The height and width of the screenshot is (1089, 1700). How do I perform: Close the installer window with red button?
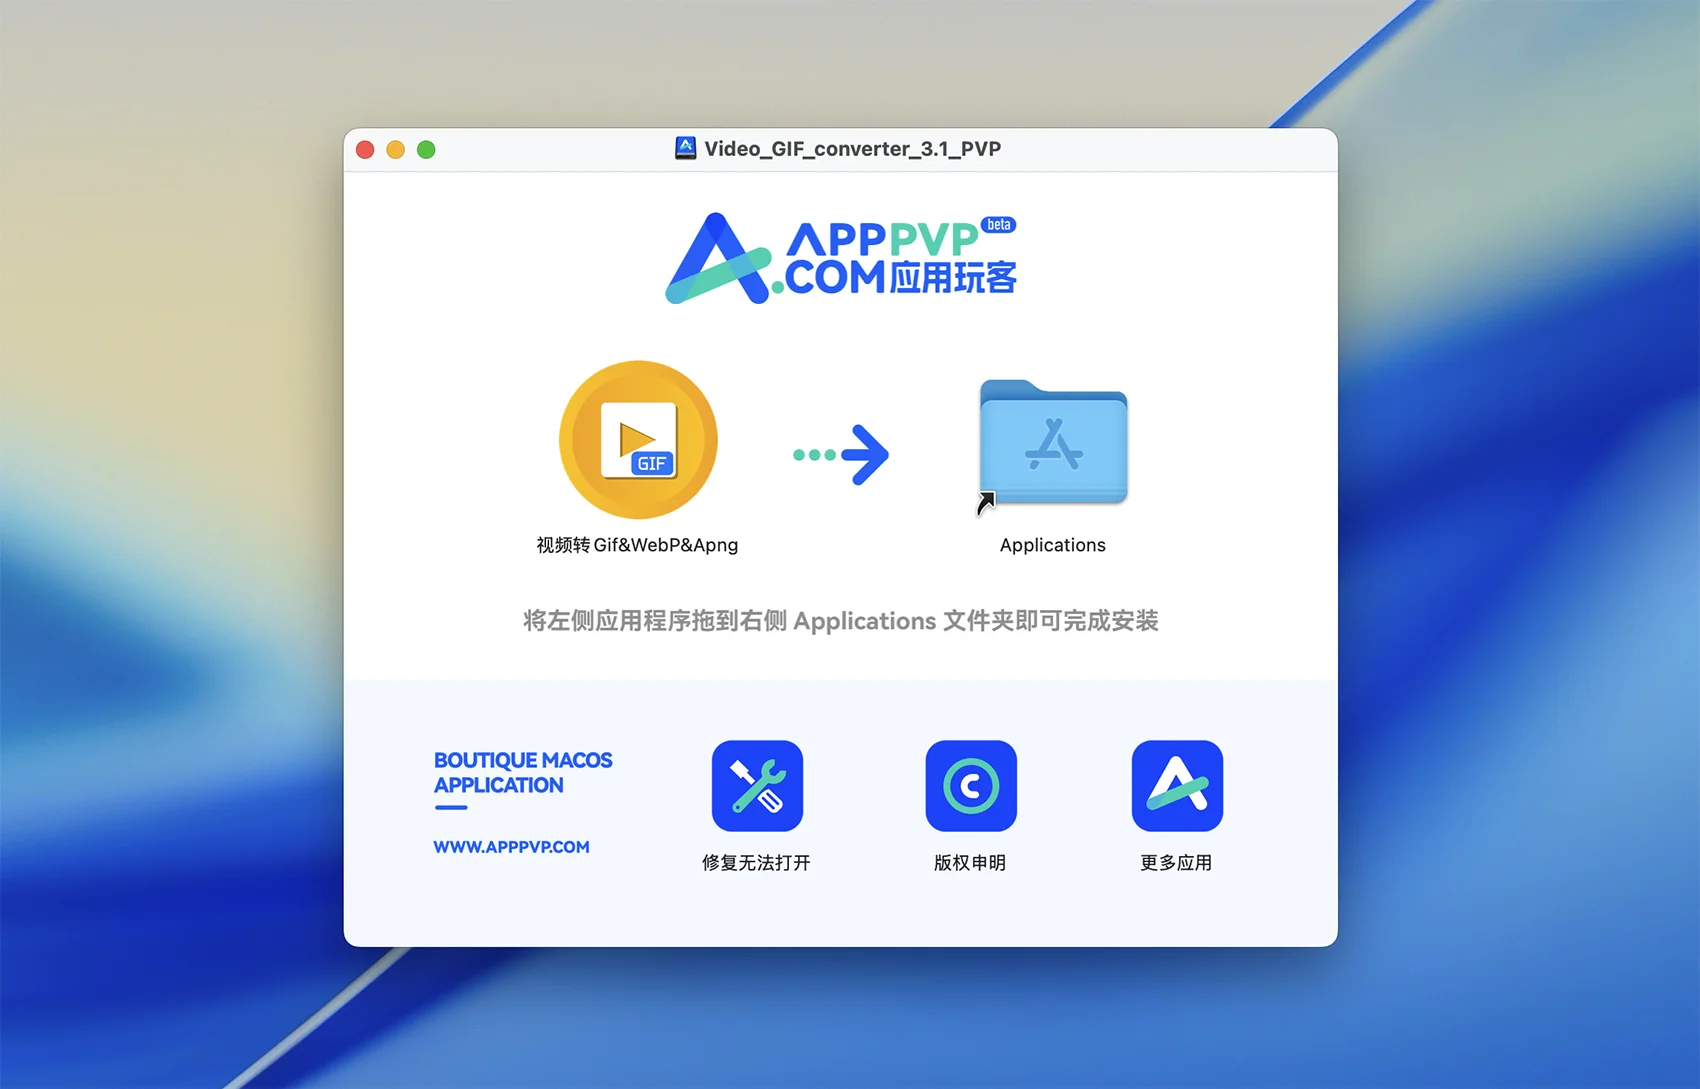coord(365,150)
